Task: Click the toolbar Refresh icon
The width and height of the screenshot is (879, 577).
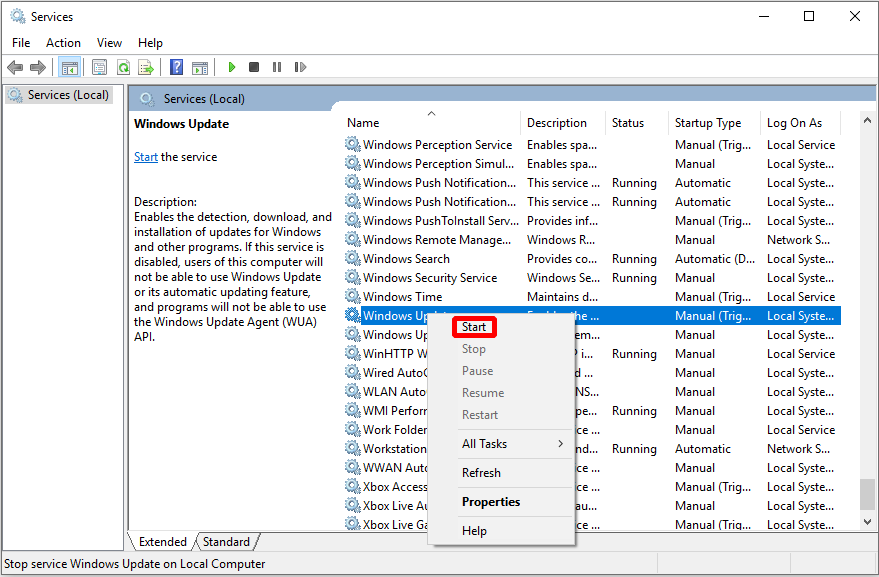Action: pos(123,67)
